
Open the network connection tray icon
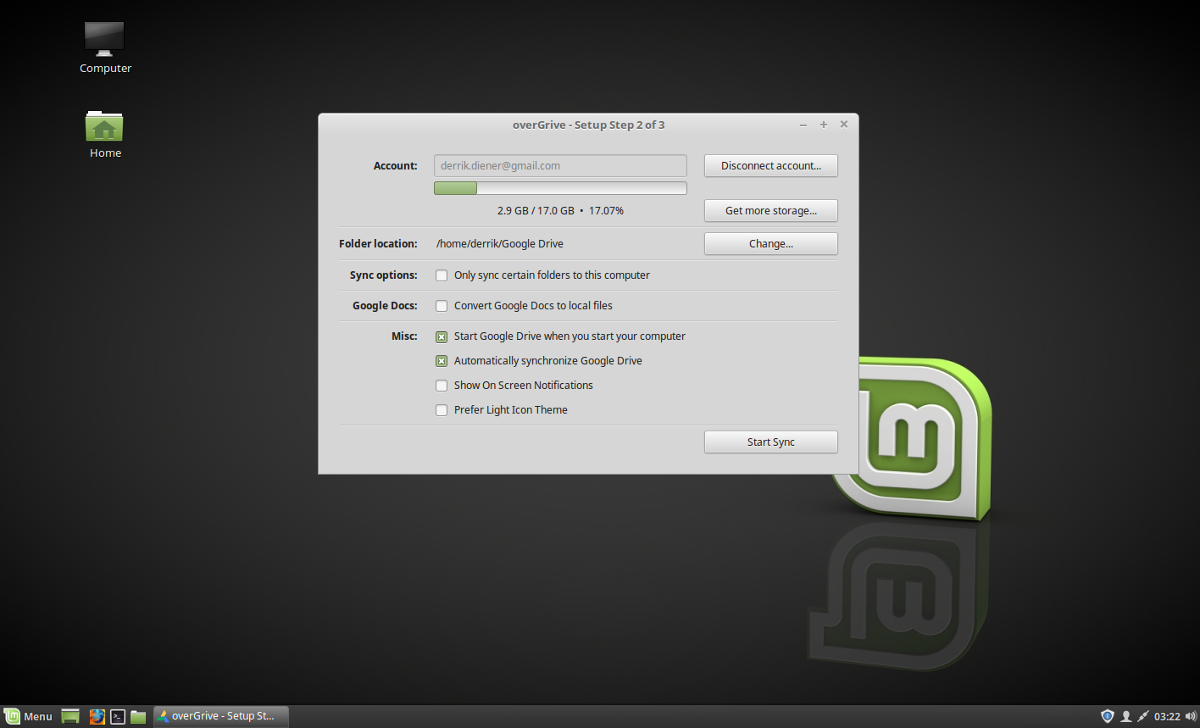coord(1143,716)
